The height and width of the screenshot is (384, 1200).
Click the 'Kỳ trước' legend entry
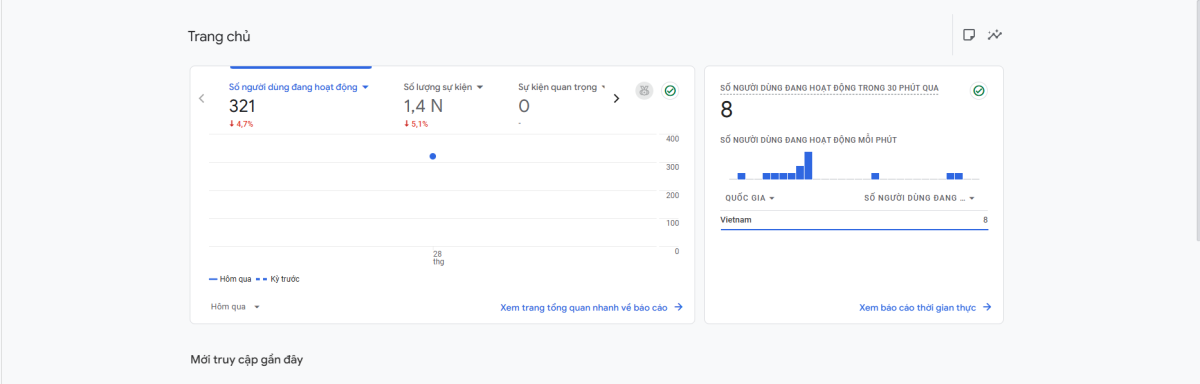[277, 279]
